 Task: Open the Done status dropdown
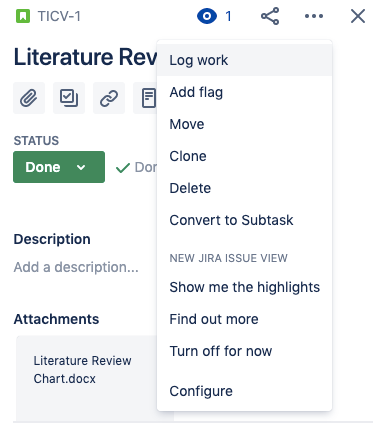tap(59, 167)
